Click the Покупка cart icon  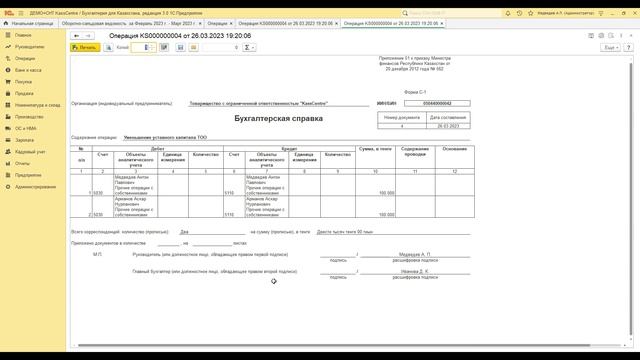[8, 82]
